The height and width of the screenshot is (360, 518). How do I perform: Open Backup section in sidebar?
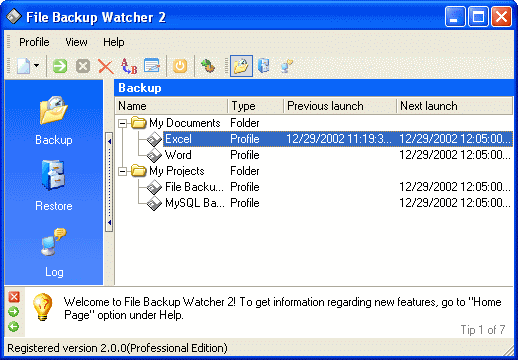tap(54, 121)
